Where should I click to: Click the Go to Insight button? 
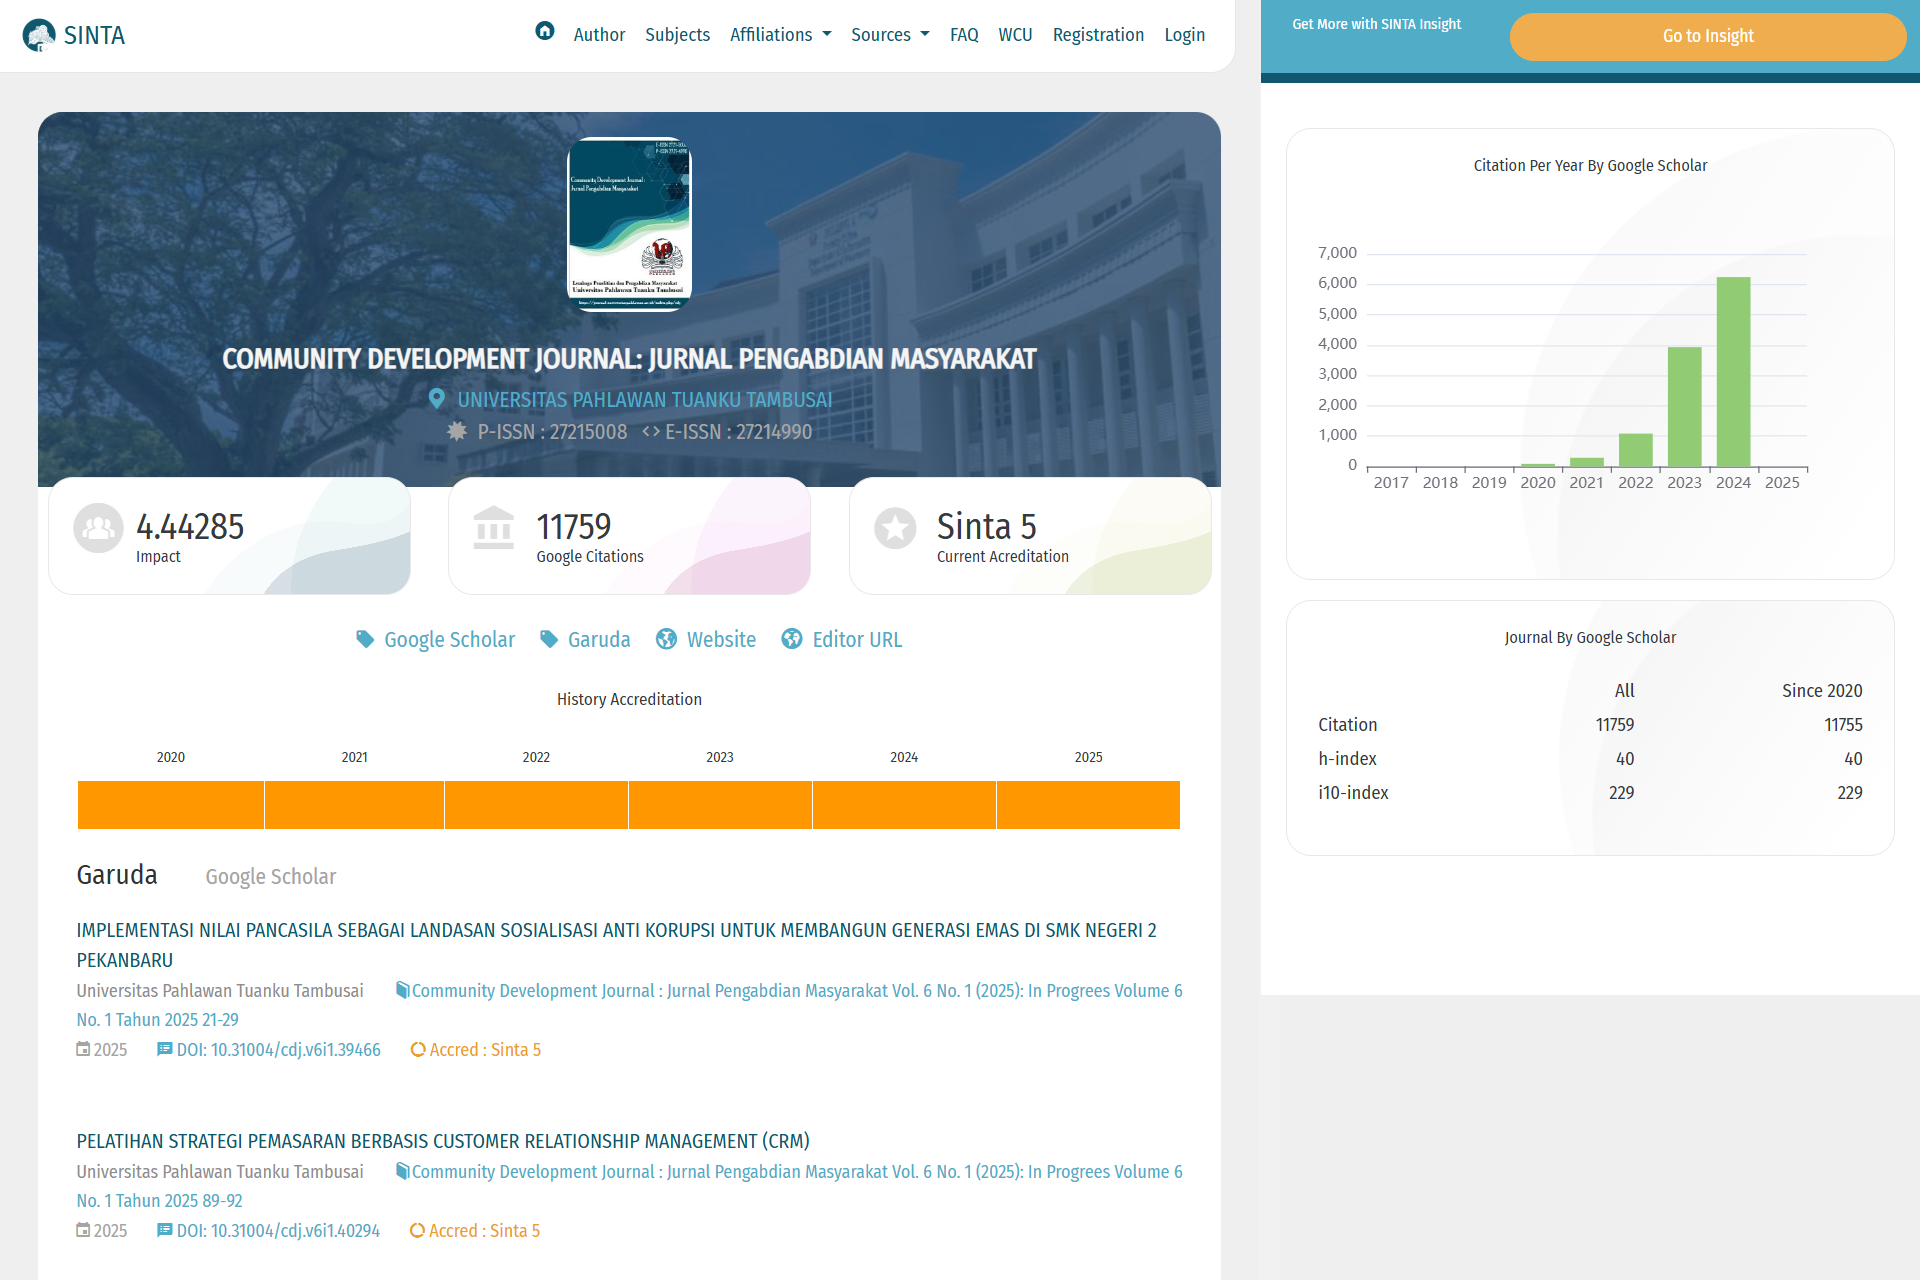click(1708, 36)
